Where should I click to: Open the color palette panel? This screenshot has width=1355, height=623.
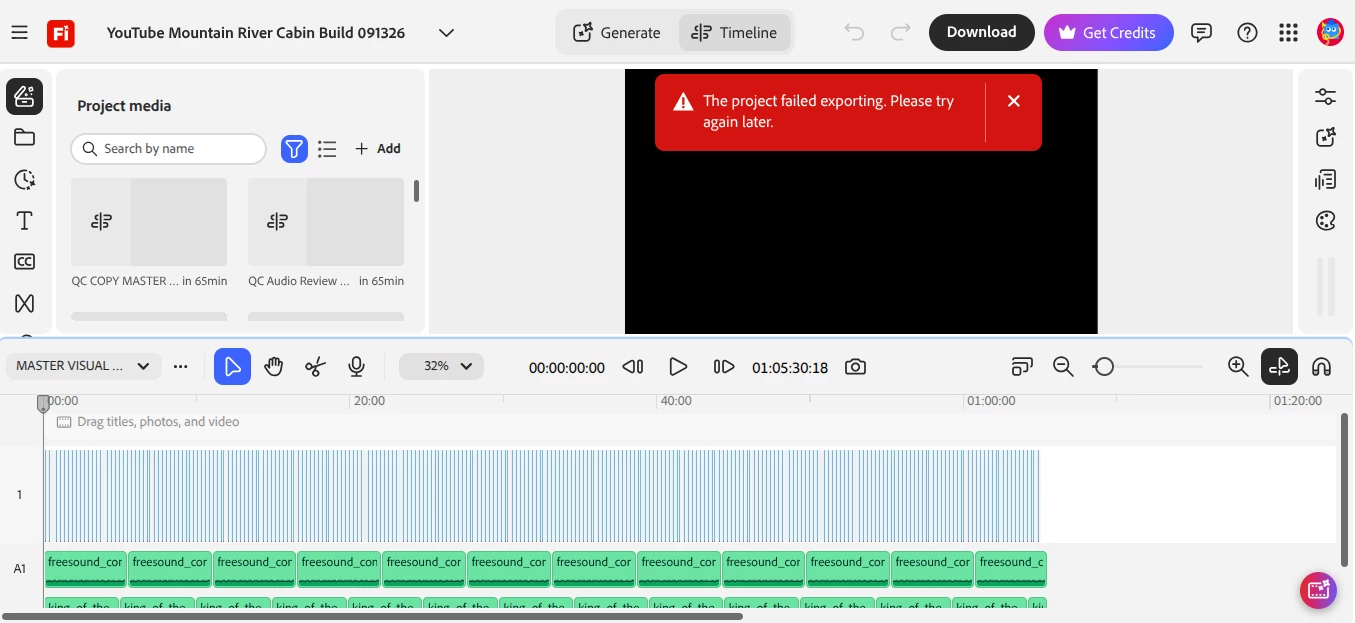point(1326,221)
